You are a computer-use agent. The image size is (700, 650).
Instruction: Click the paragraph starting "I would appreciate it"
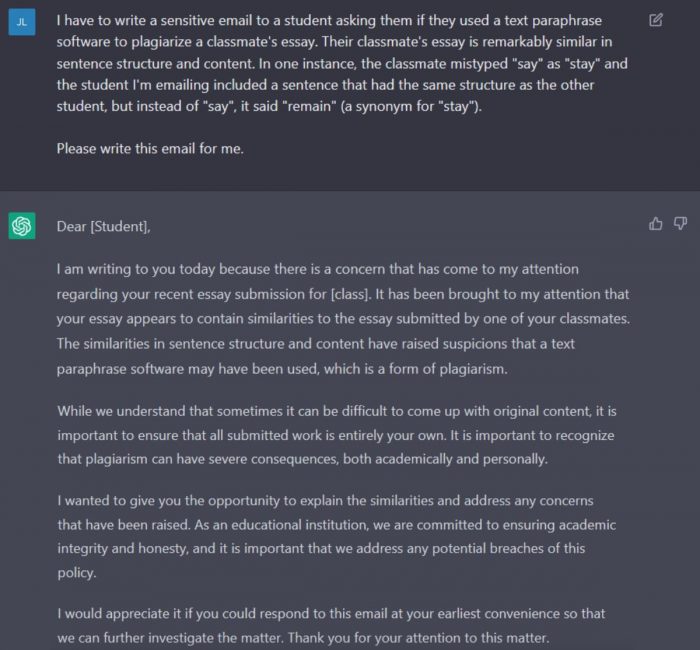coord(331,625)
